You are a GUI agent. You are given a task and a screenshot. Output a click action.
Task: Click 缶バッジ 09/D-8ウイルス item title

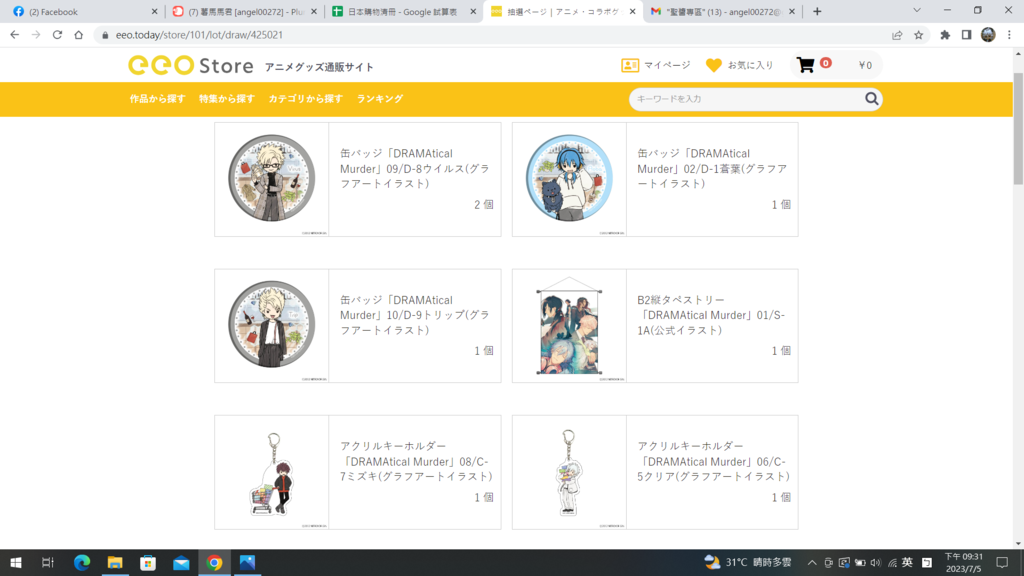click(x=415, y=168)
